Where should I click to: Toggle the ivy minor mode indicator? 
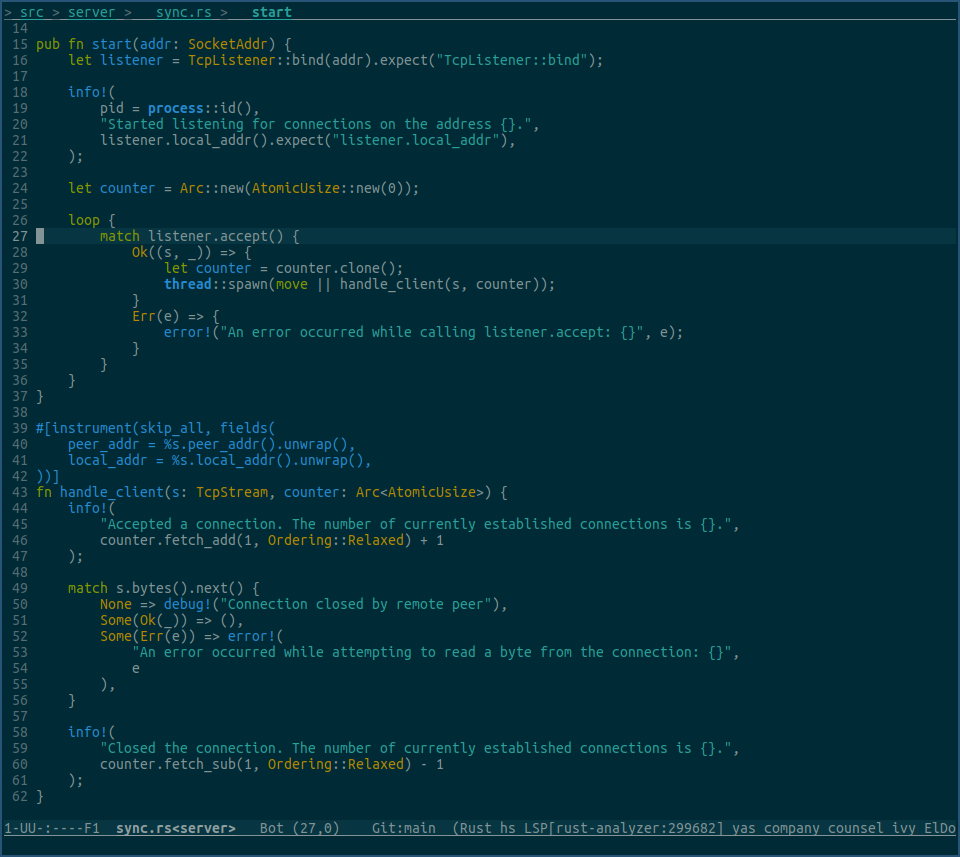[904, 828]
